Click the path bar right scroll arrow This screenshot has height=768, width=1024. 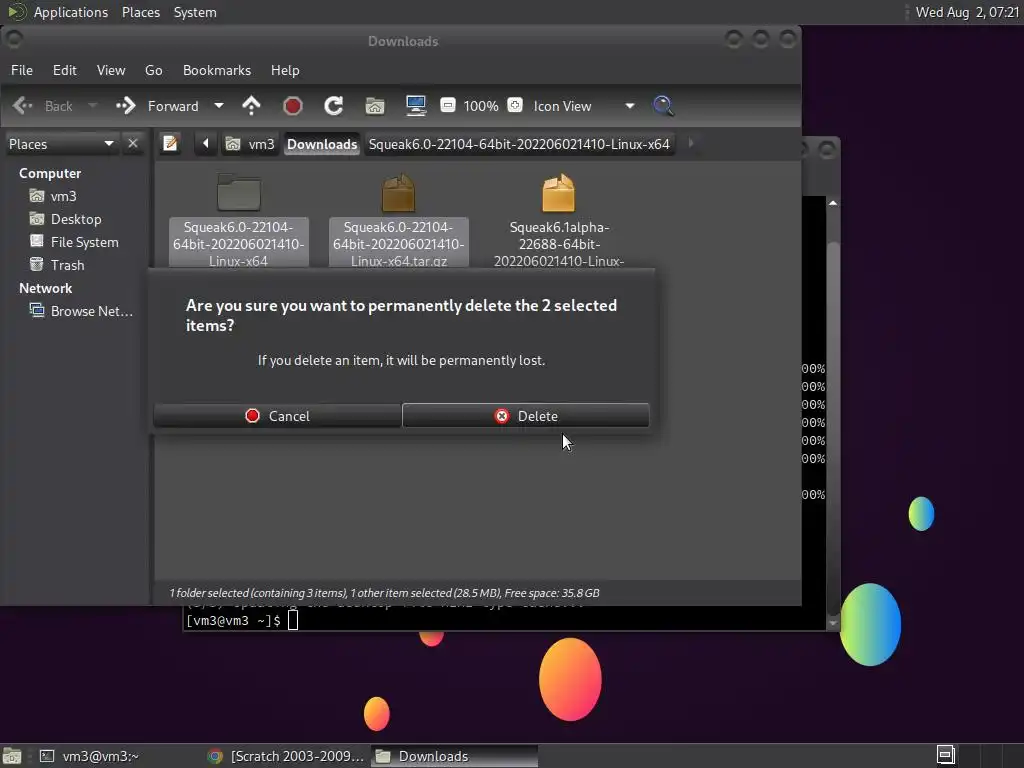691,143
